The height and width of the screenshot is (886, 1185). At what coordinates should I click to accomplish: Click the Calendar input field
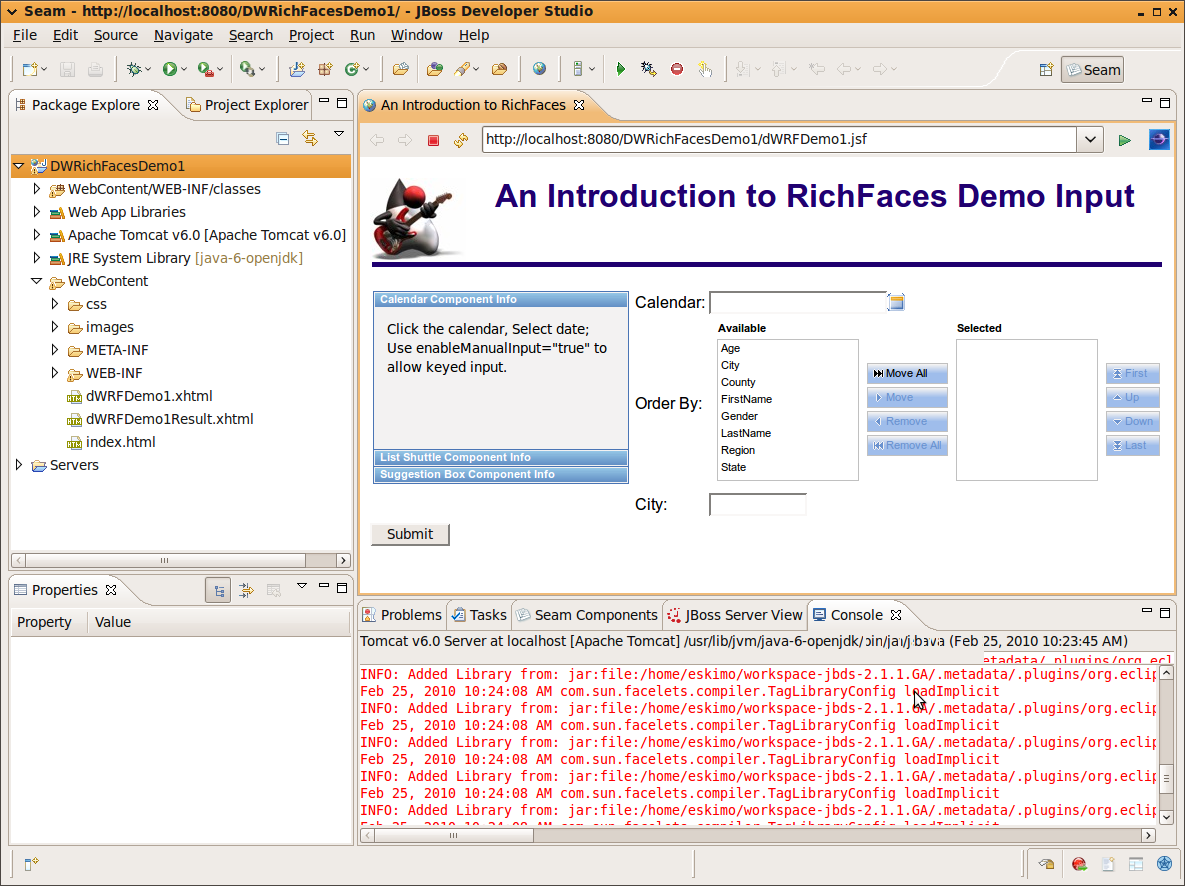coord(797,302)
